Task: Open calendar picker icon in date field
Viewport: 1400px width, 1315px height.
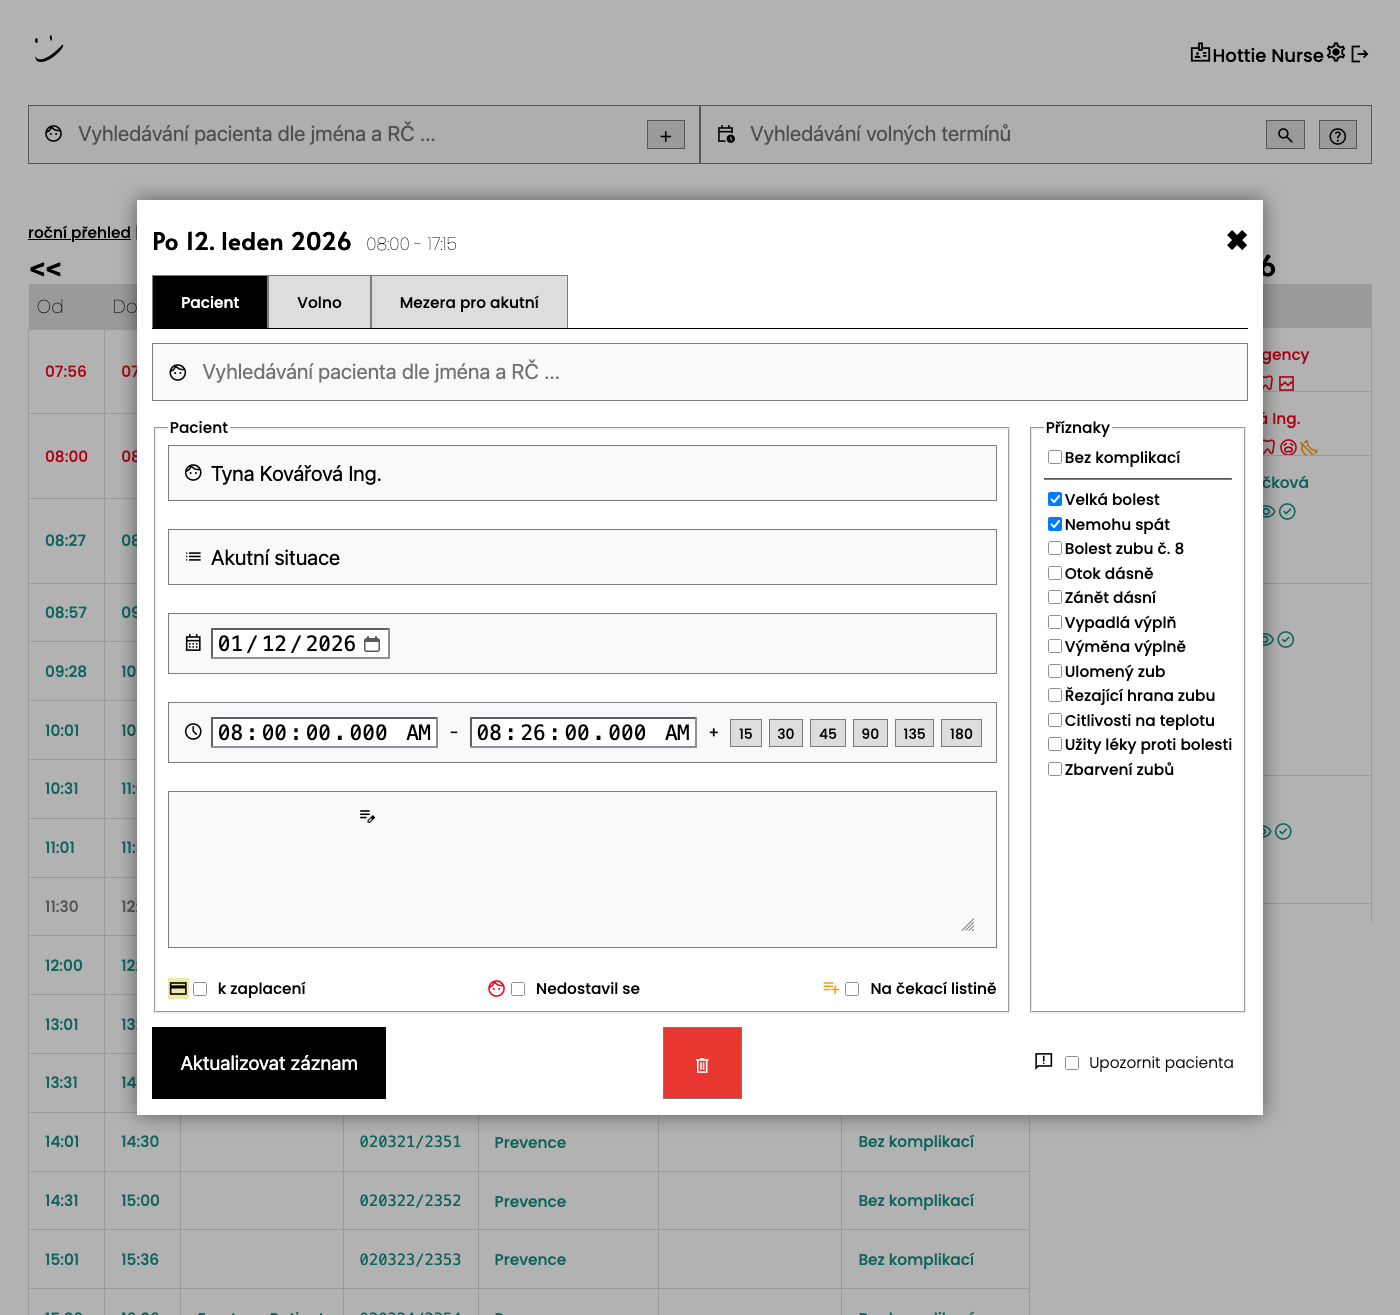Action: point(372,644)
